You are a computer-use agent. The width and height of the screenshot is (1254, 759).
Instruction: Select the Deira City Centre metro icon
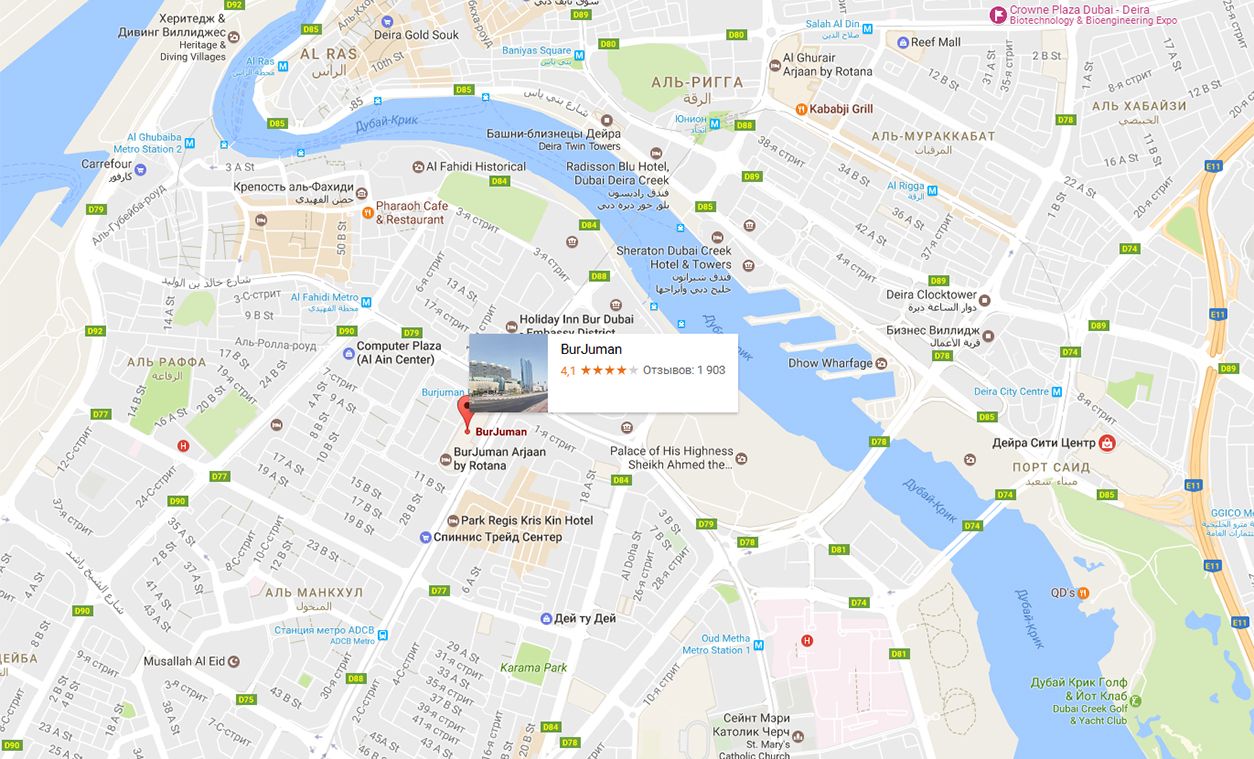pyautogui.click(x=1056, y=392)
